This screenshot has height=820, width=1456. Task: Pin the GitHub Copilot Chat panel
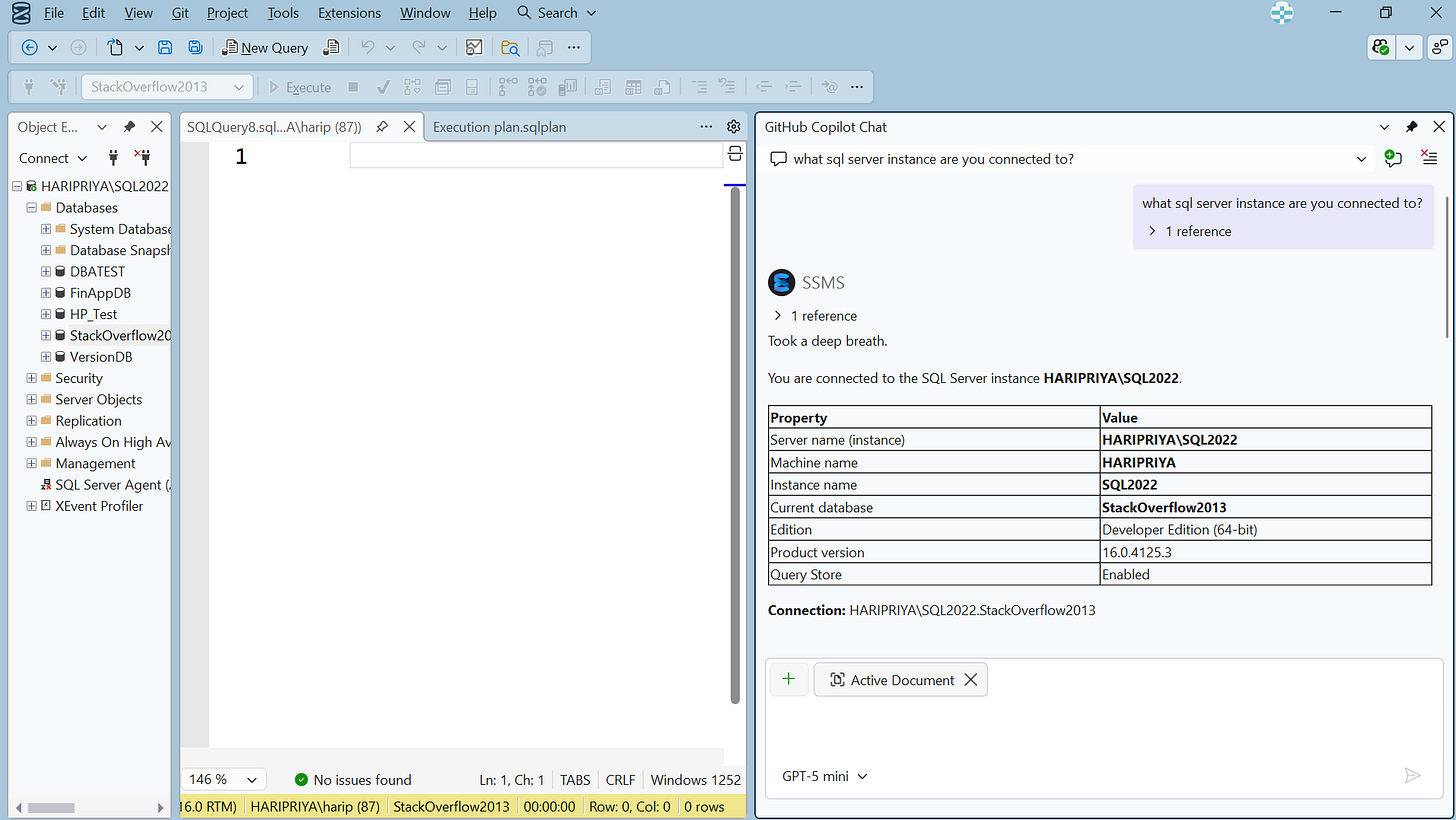point(1411,127)
